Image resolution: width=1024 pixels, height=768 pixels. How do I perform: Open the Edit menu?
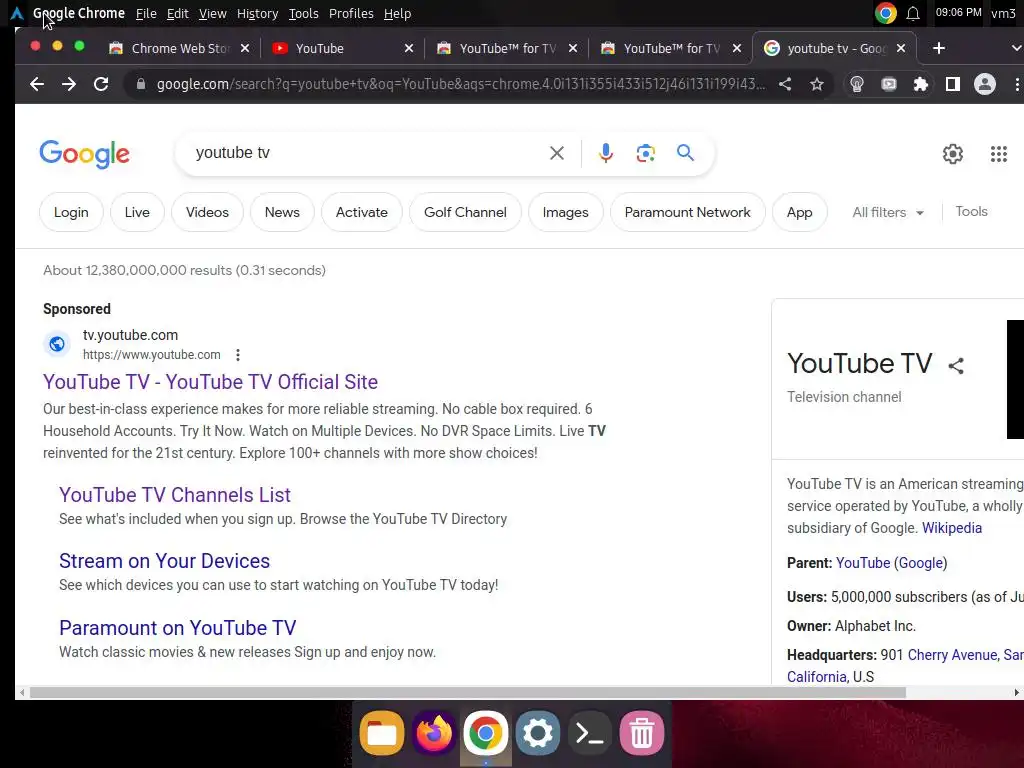point(177,14)
